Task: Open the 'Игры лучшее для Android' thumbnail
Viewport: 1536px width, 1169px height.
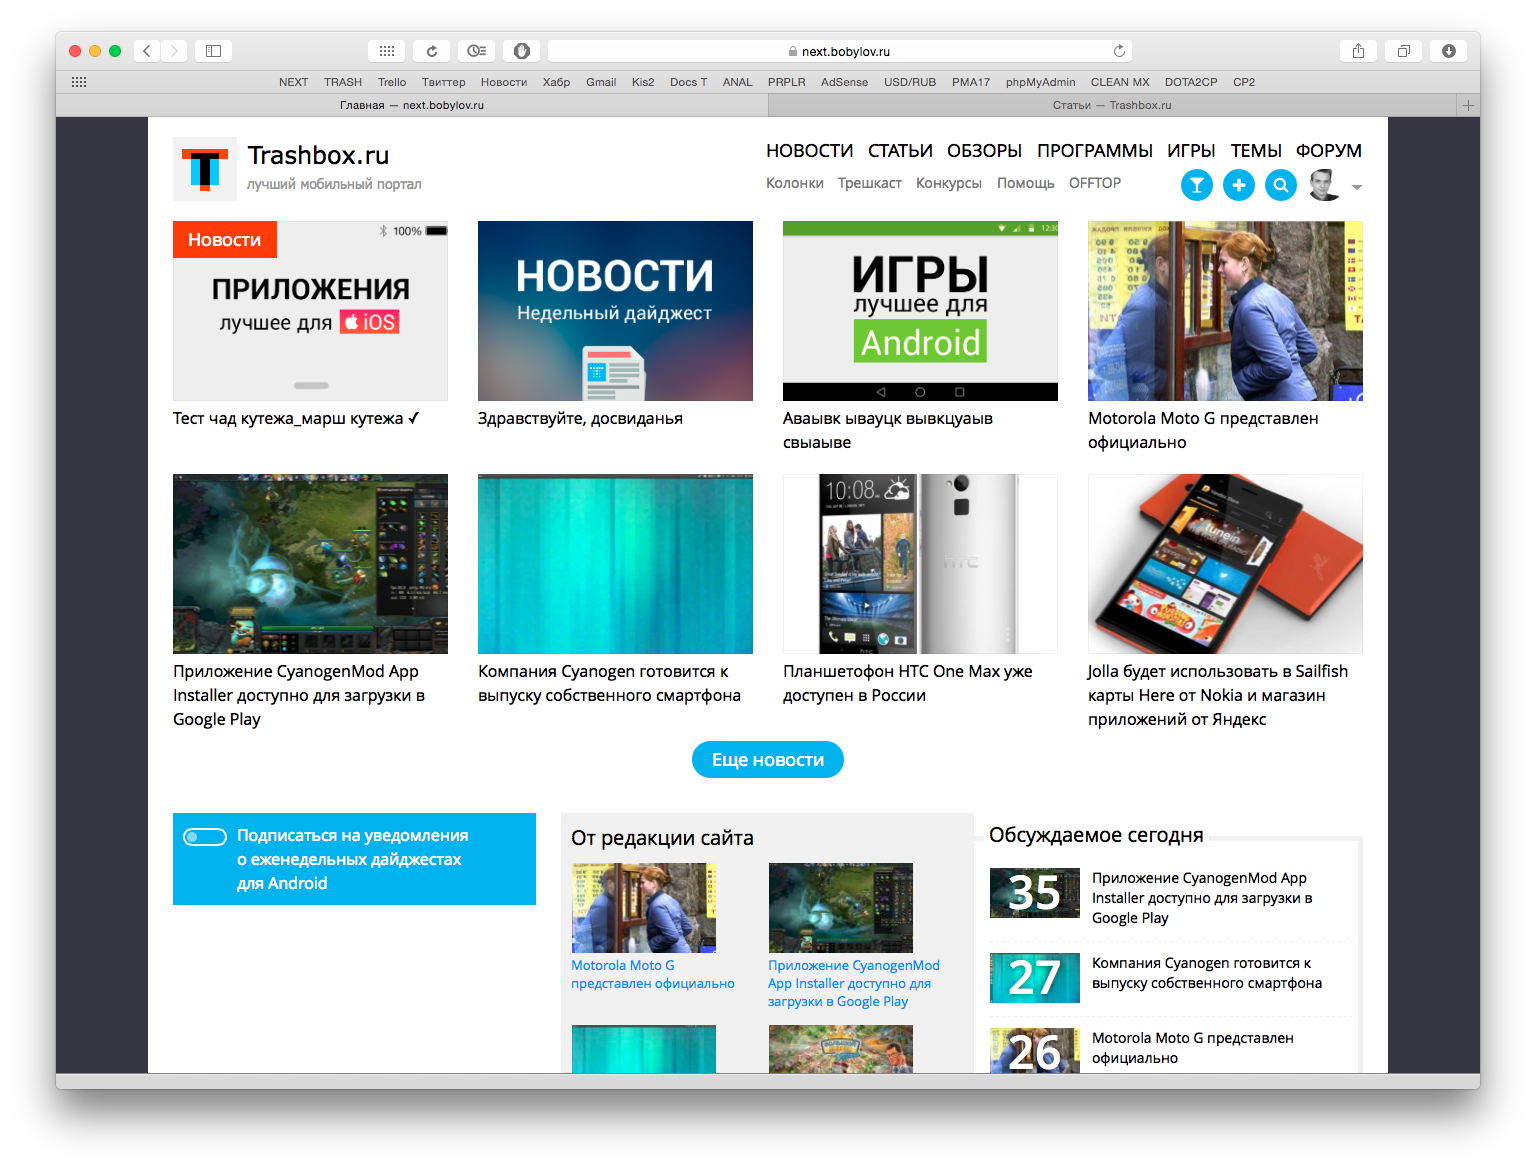Action: pos(920,311)
